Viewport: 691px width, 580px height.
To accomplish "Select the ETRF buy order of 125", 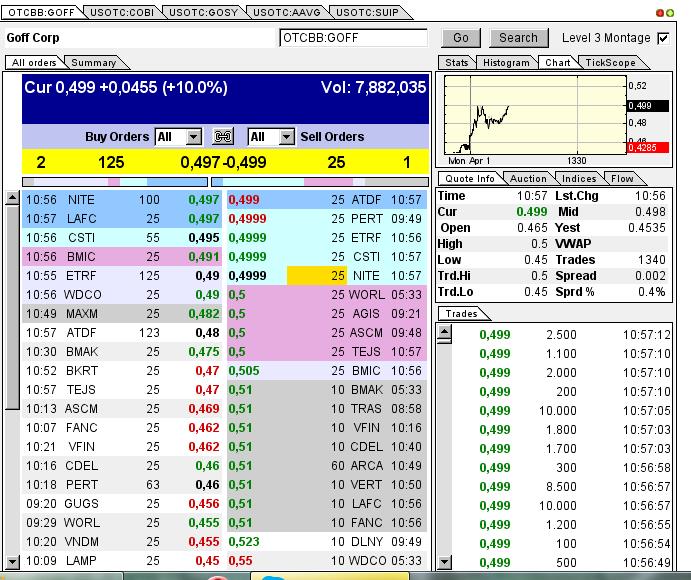I will [x=123, y=276].
